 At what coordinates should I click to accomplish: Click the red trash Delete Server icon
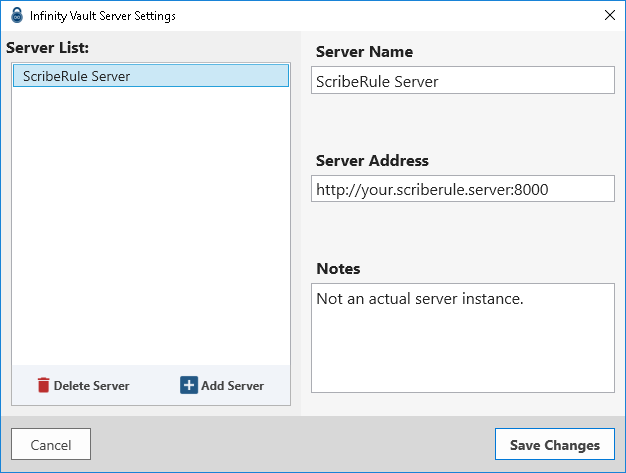[43, 385]
